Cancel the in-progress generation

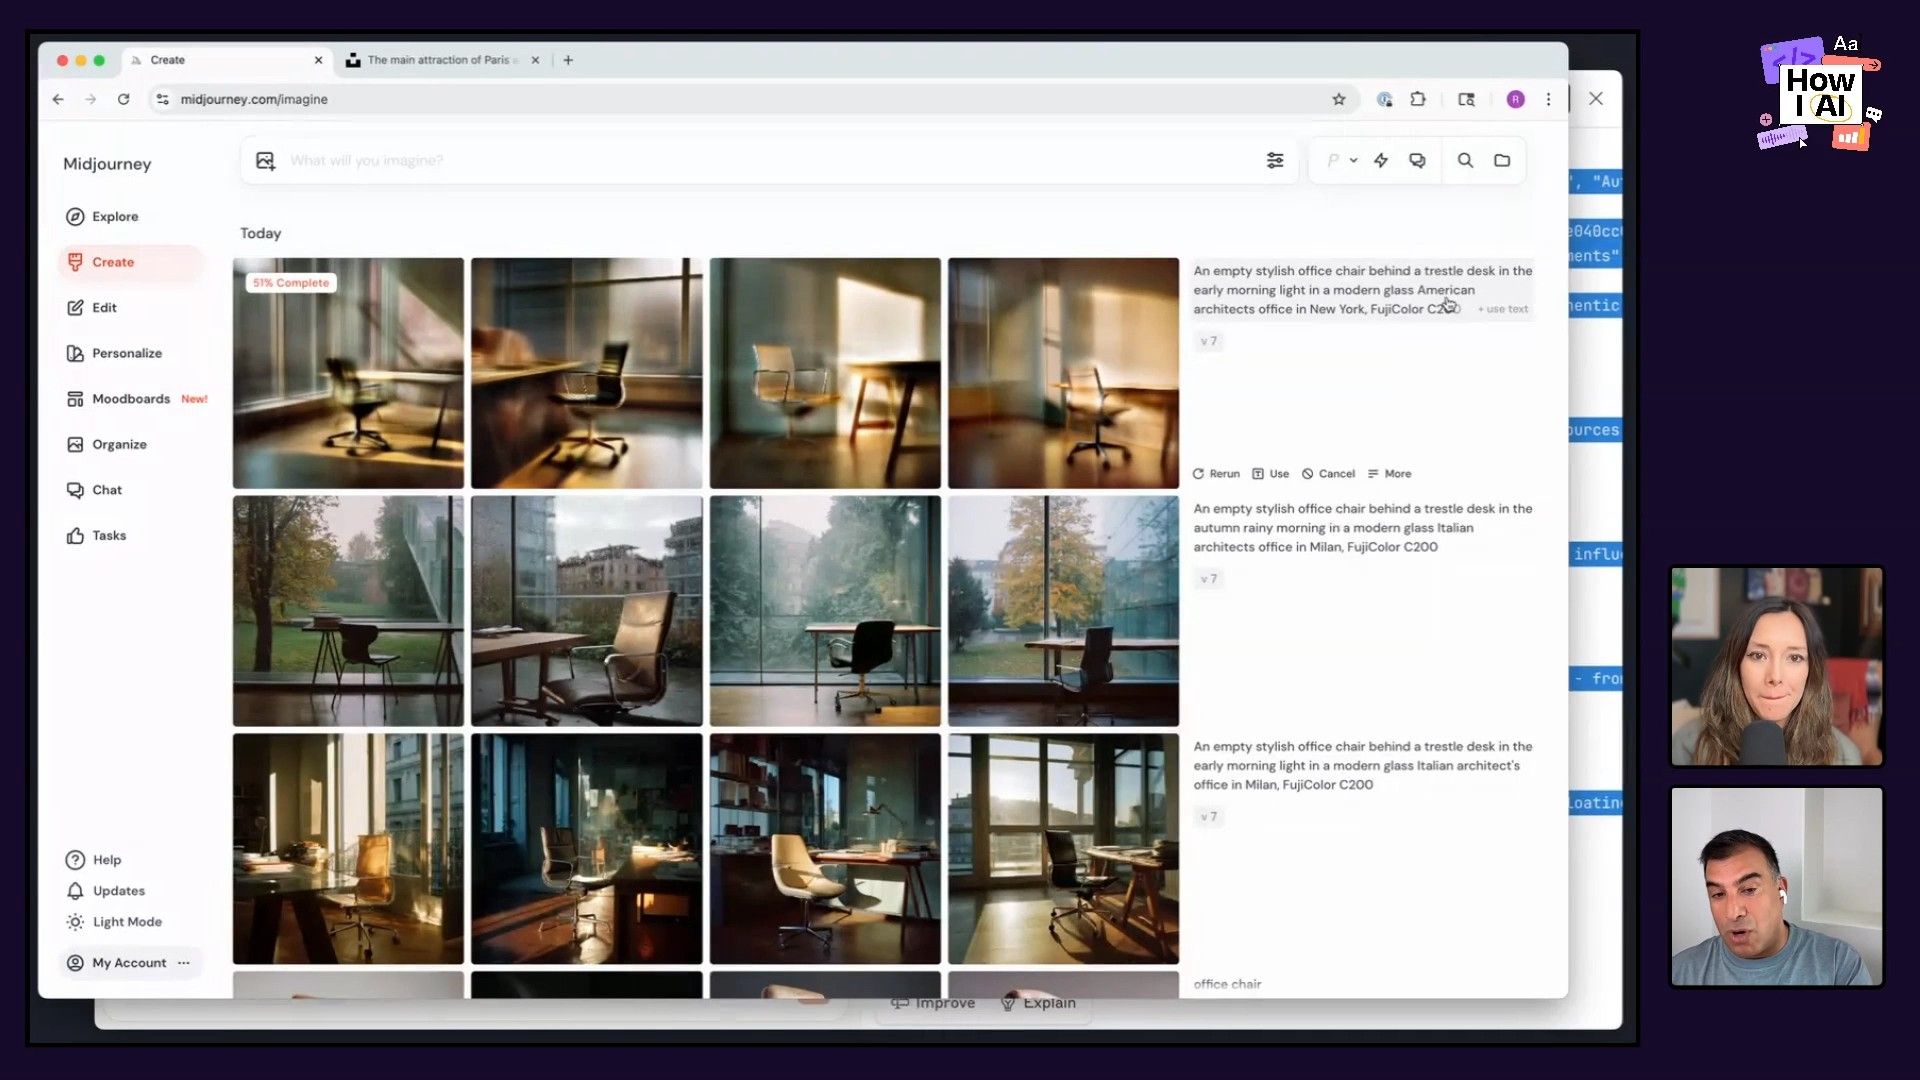(1328, 474)
